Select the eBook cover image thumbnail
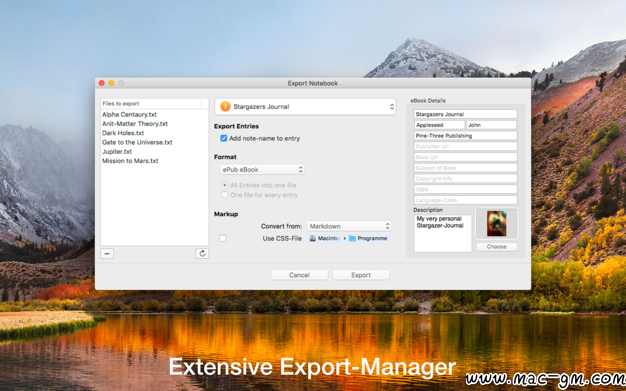This screenshot has width=626, height=391. pyautogui.click(x=496, y=223)
